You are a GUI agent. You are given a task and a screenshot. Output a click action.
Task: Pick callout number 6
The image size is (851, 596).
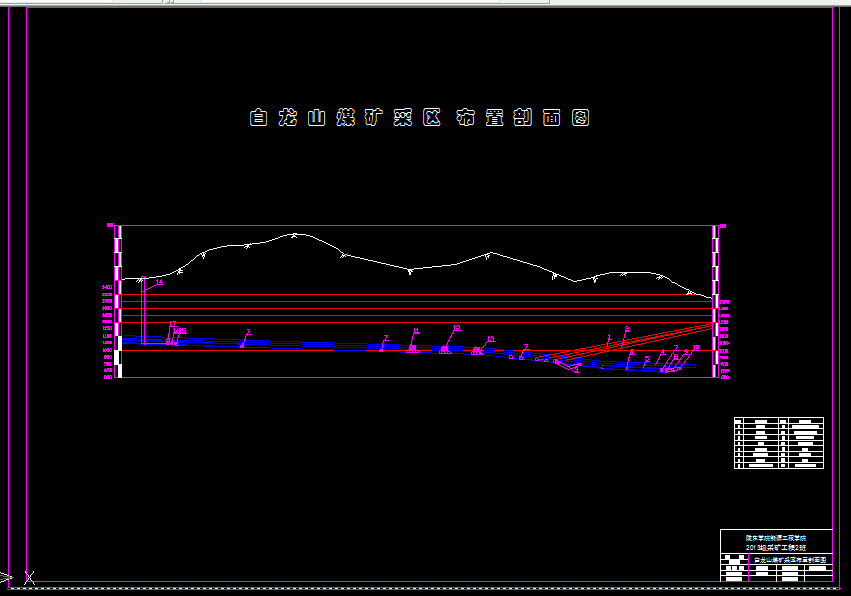pos(631,352)
